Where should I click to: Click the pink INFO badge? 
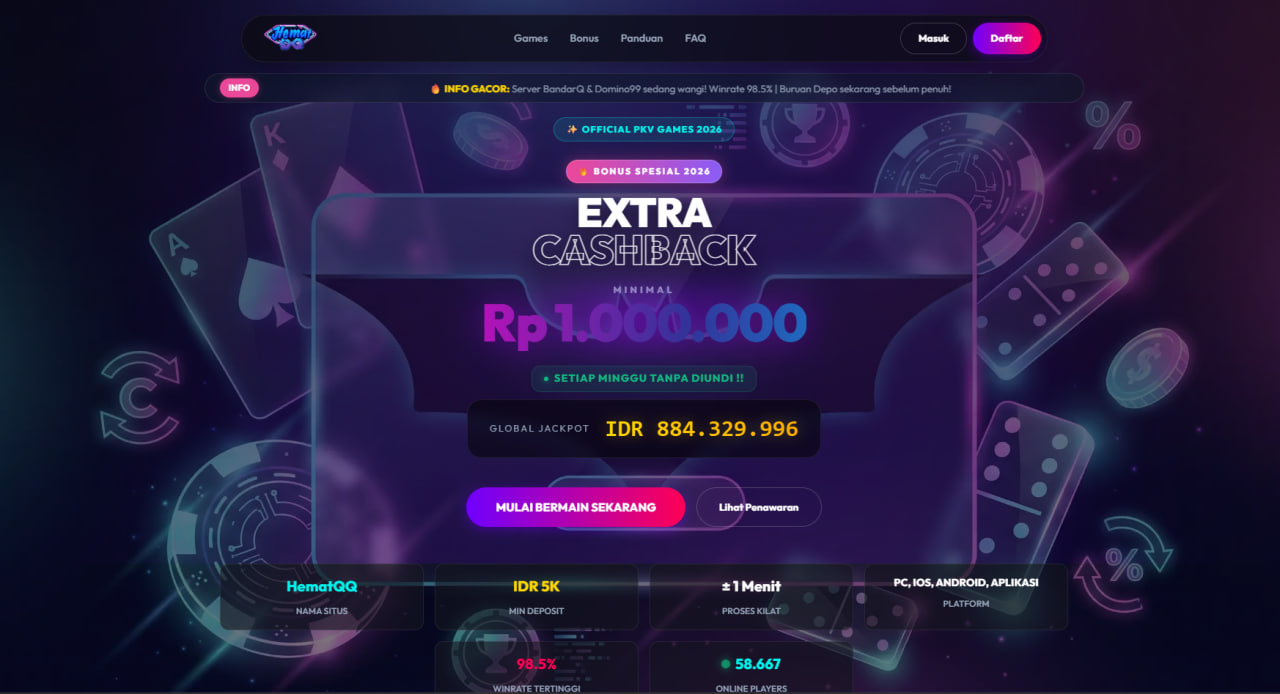point(239,88)
